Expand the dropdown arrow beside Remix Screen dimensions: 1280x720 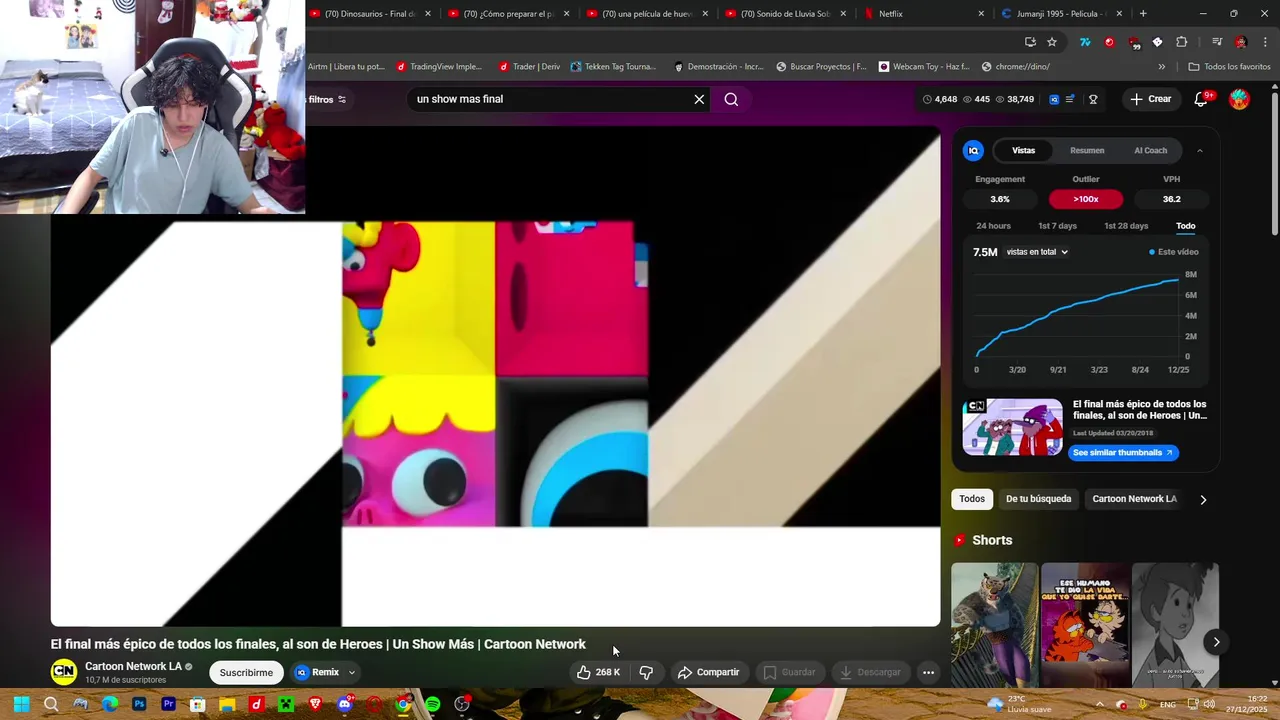tap(351, 673)
